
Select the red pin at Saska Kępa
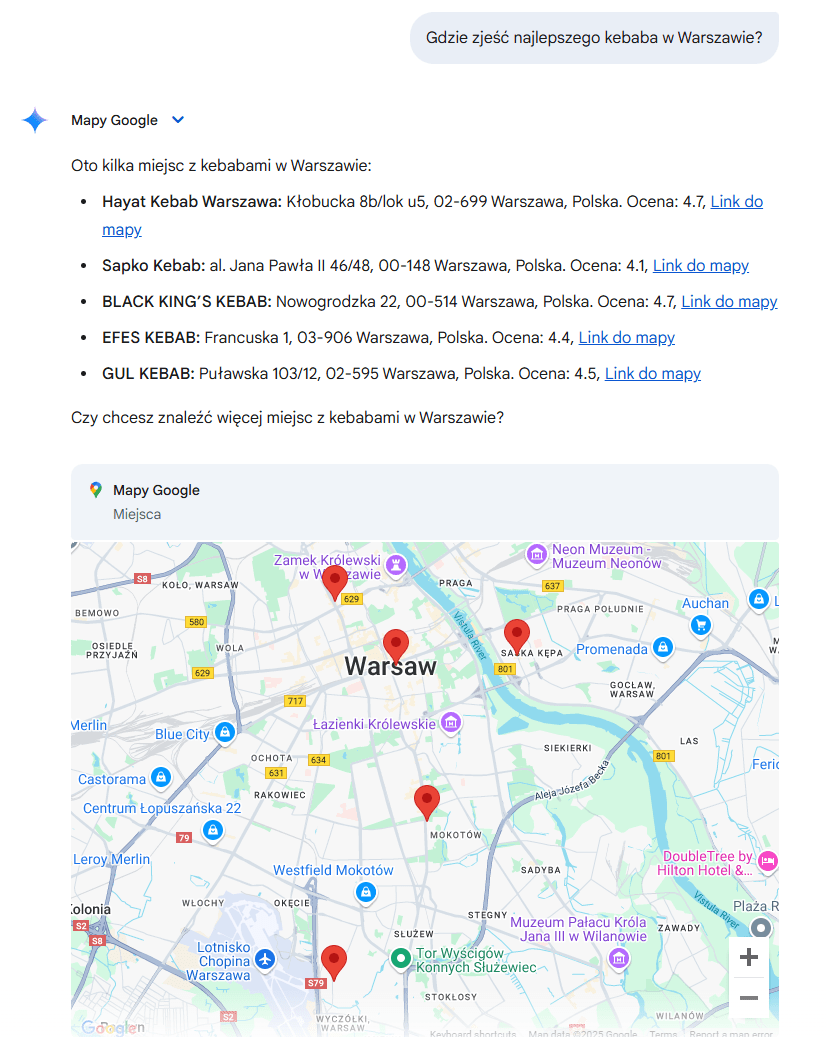[516, 636]
